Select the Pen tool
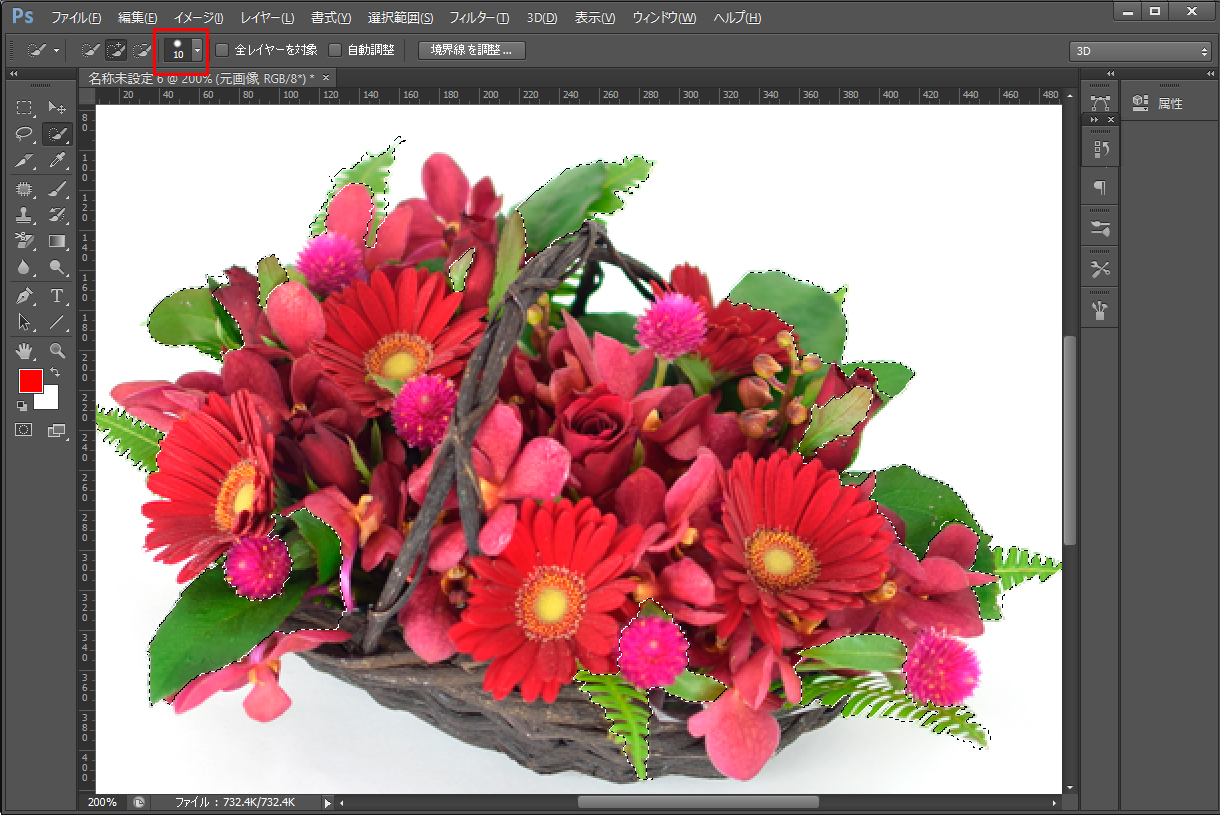1220x815 pixels. click(x=25, y=296)
